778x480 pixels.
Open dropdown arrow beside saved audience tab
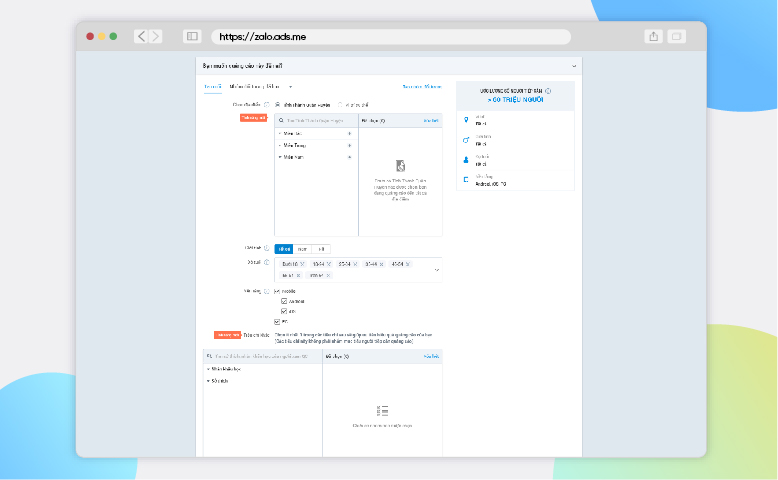pos(290,87)
